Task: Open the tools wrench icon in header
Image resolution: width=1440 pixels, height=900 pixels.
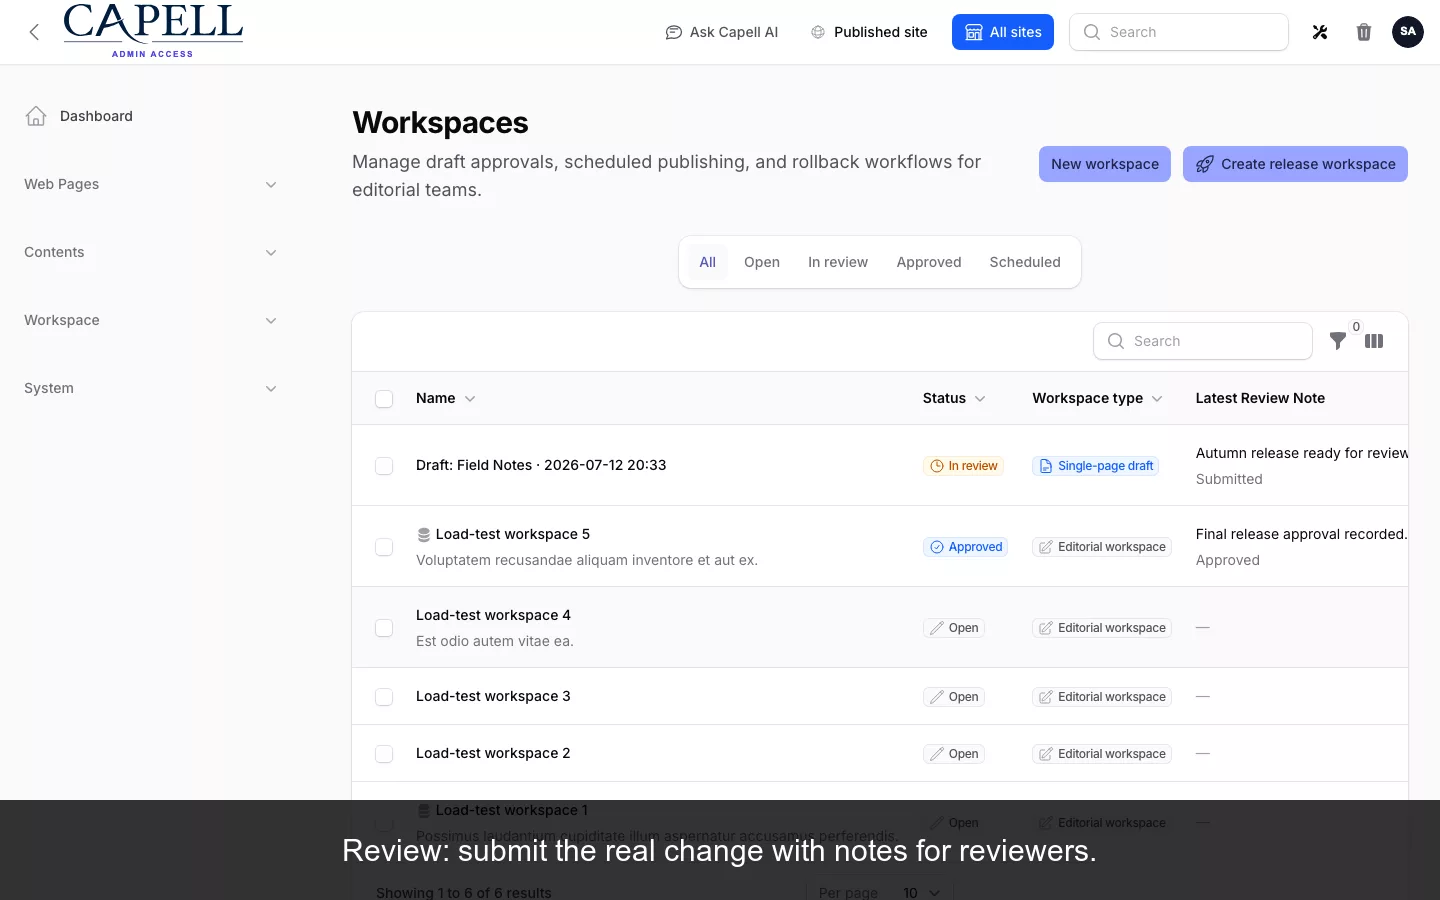Action: pyautogui.click(x=1320, y=32)
